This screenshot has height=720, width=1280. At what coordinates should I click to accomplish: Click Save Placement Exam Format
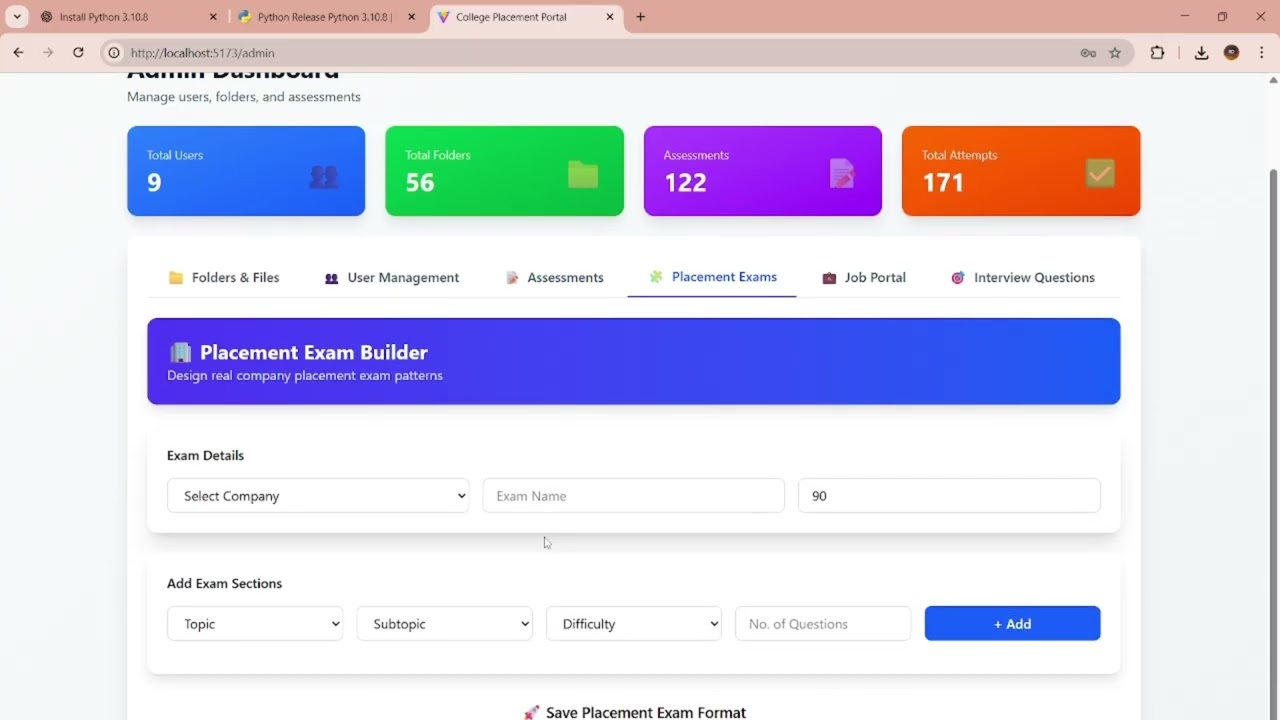click(634, 712)
